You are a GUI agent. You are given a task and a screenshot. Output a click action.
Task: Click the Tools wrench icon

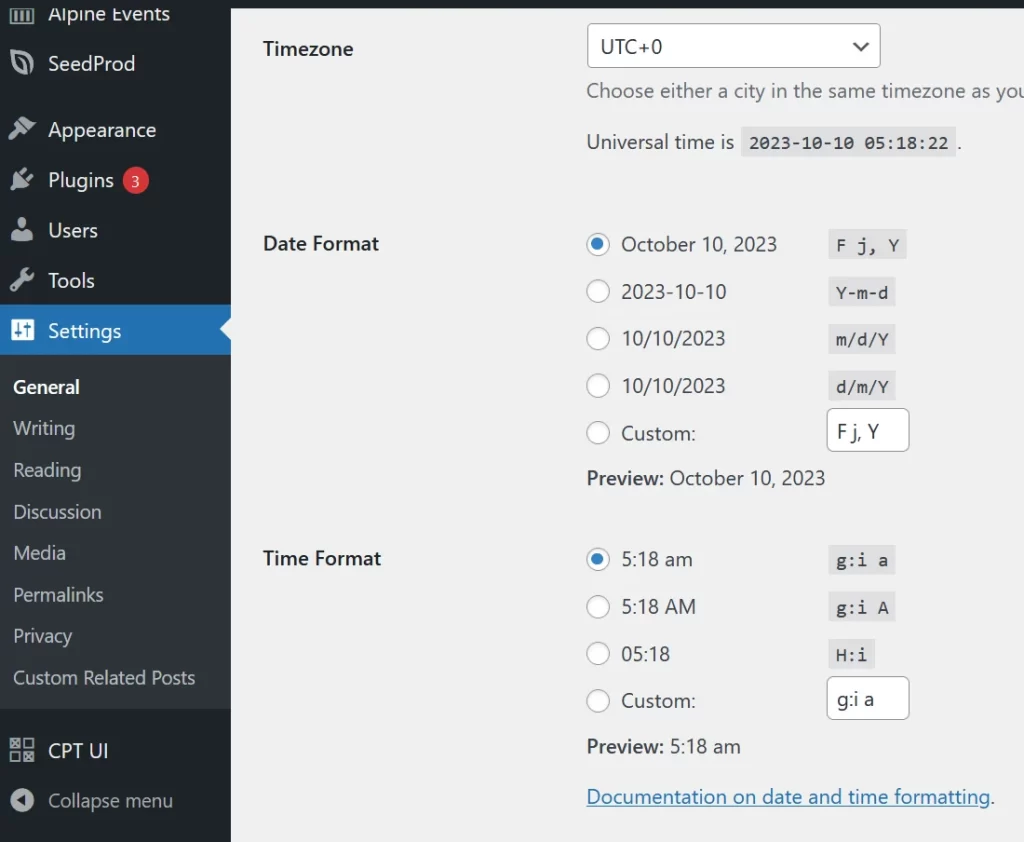[22, 280]
